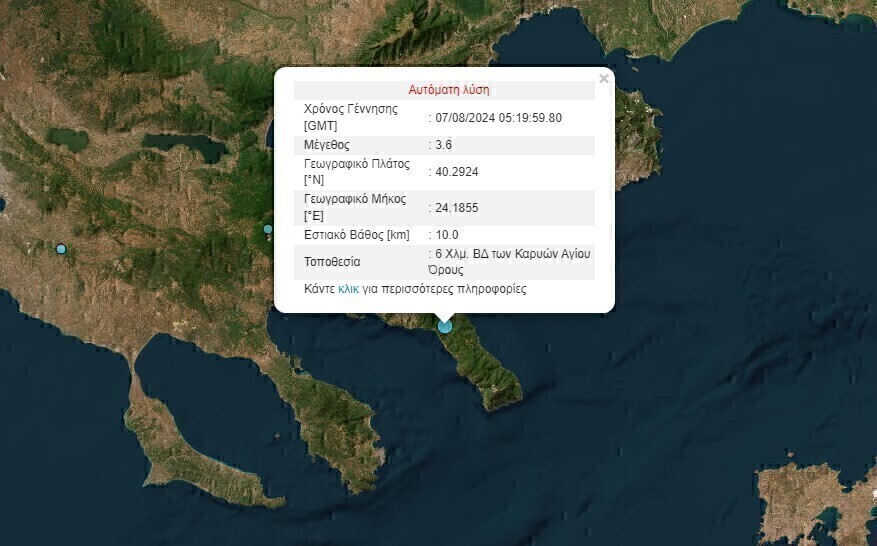Close the earthquake info popup
Viewport: 877px width, 546px height.
[x=603, y=78]
